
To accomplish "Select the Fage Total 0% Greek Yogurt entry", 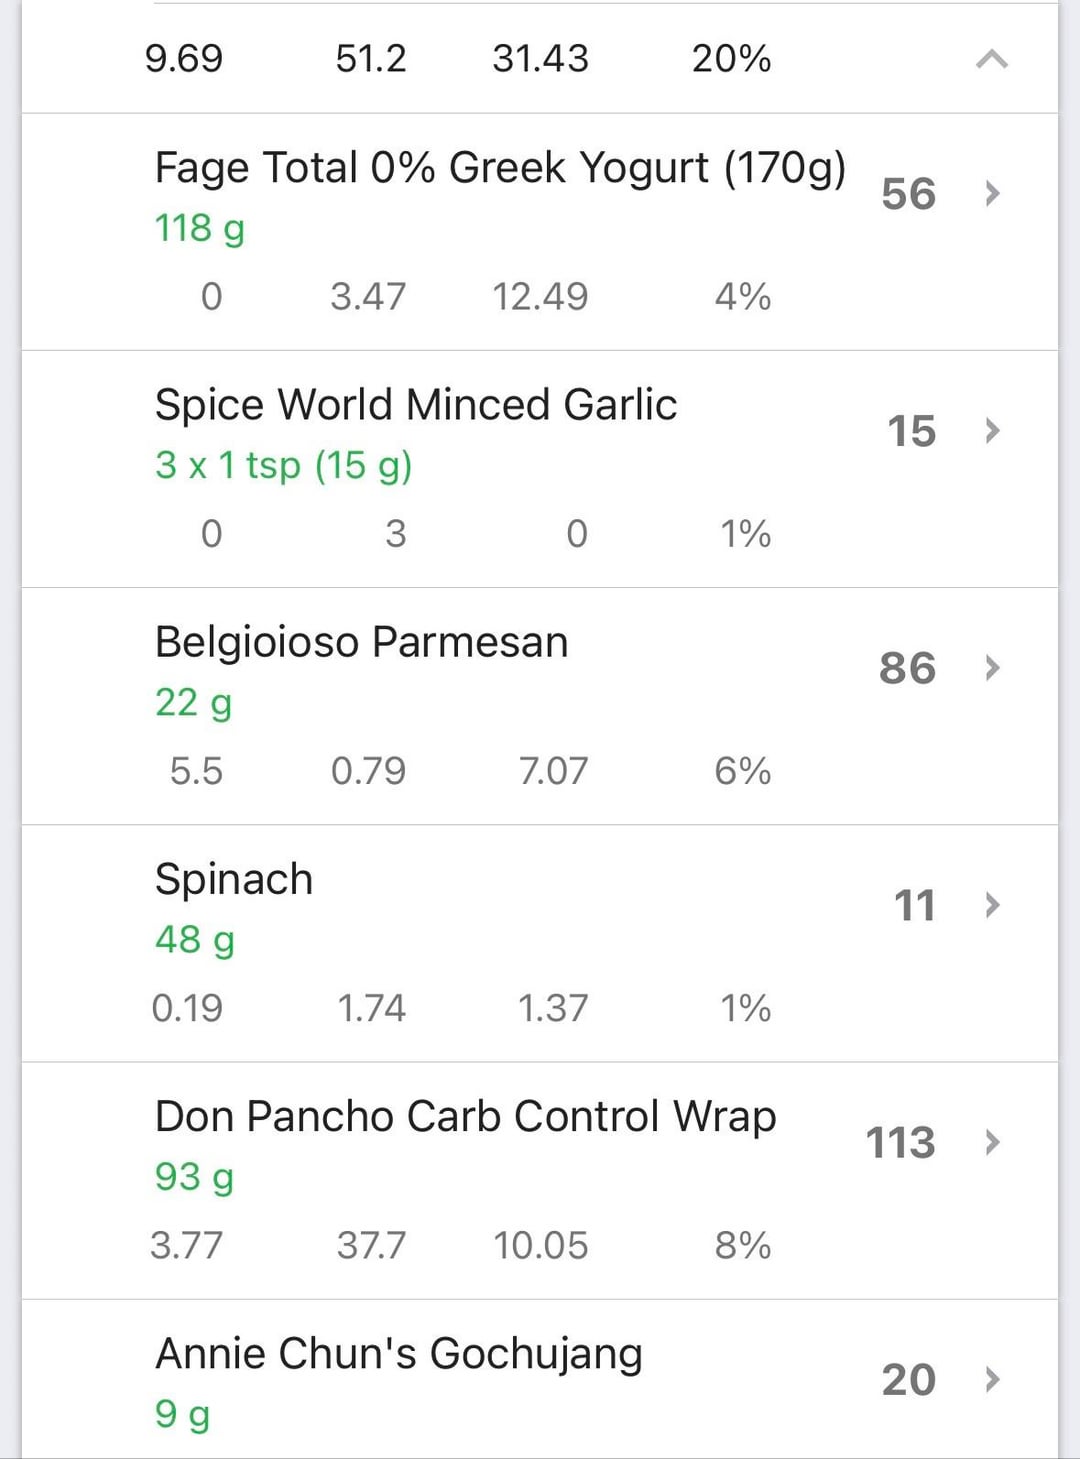I will pos(500,168).
